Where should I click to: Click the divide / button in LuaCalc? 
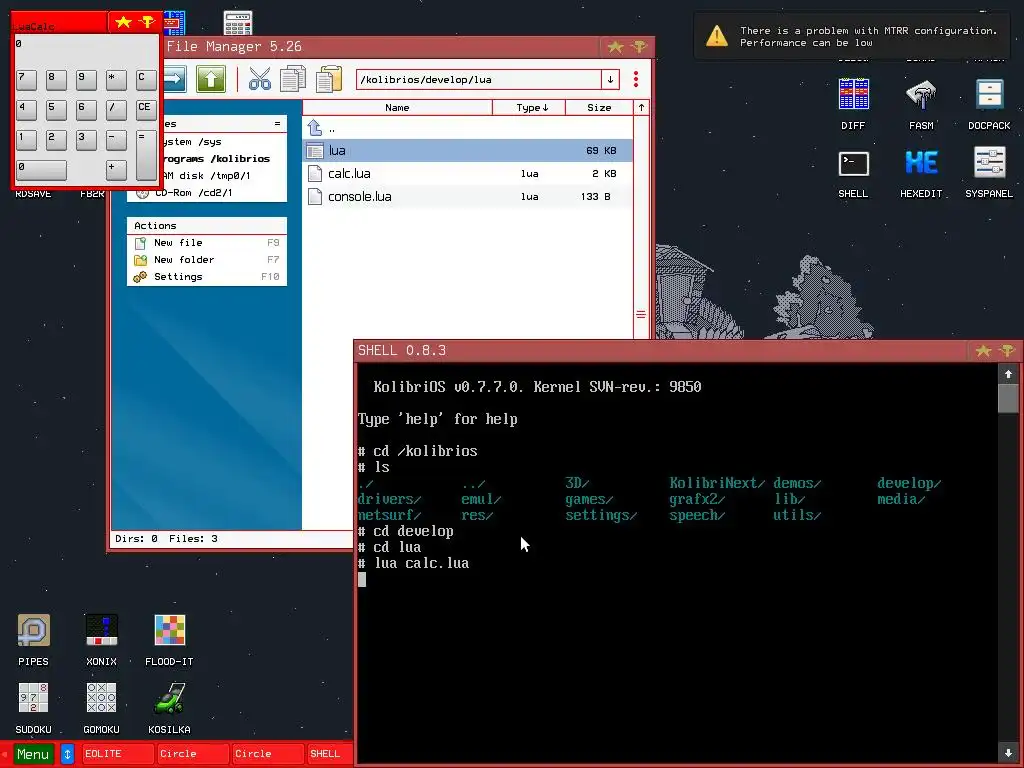click(116, 110)
